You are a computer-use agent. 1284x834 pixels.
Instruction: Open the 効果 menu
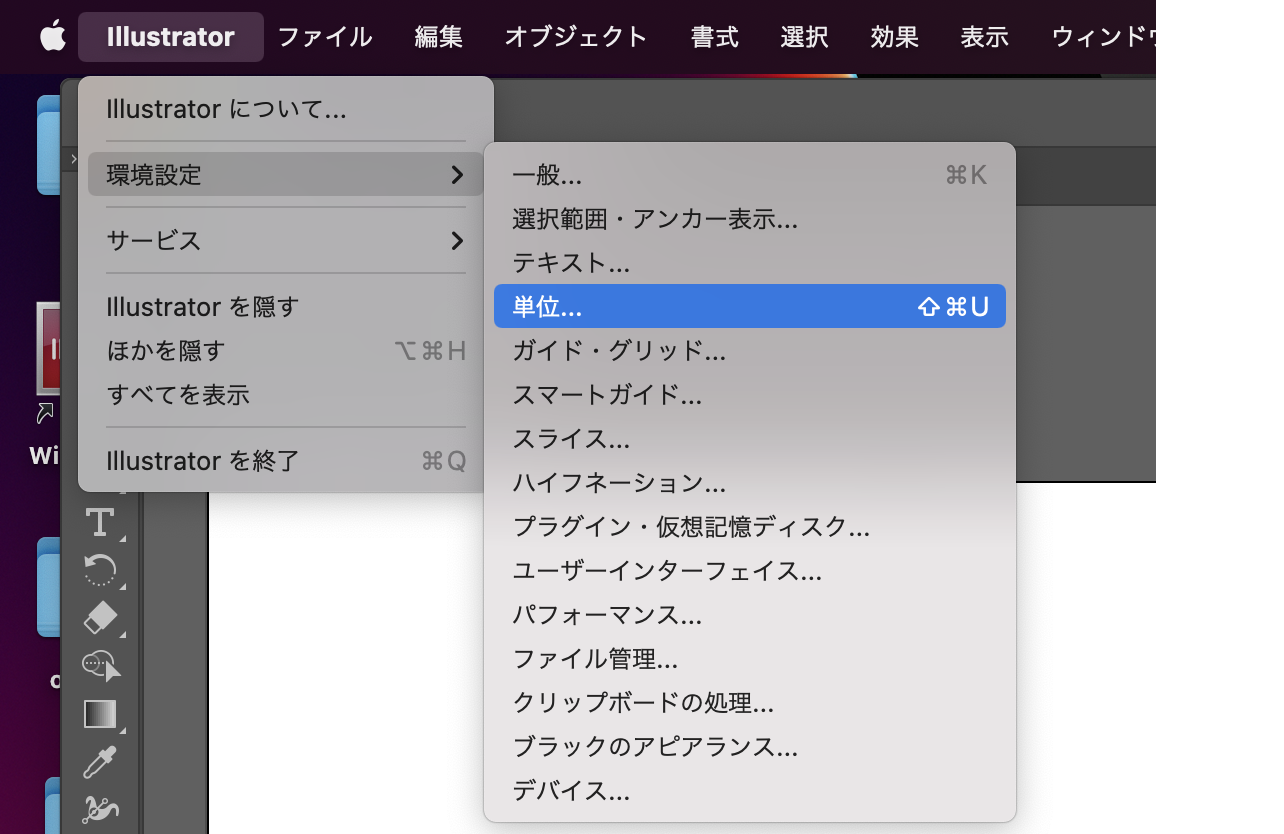coord(895,37)
